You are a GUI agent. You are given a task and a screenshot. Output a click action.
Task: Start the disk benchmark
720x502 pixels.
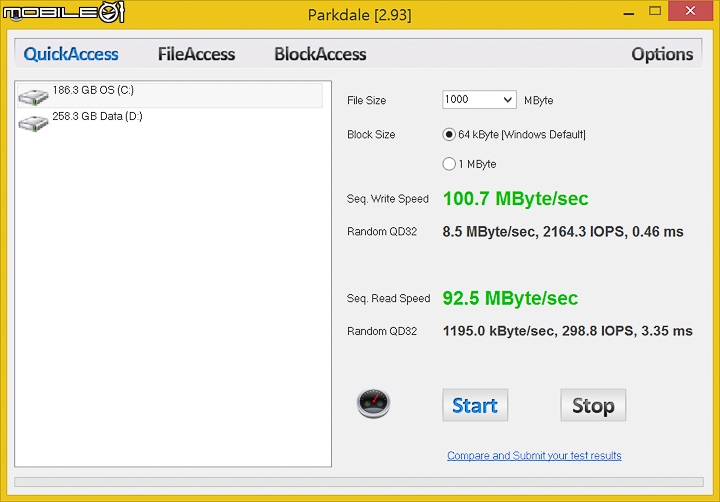click(x=475, y=405)
